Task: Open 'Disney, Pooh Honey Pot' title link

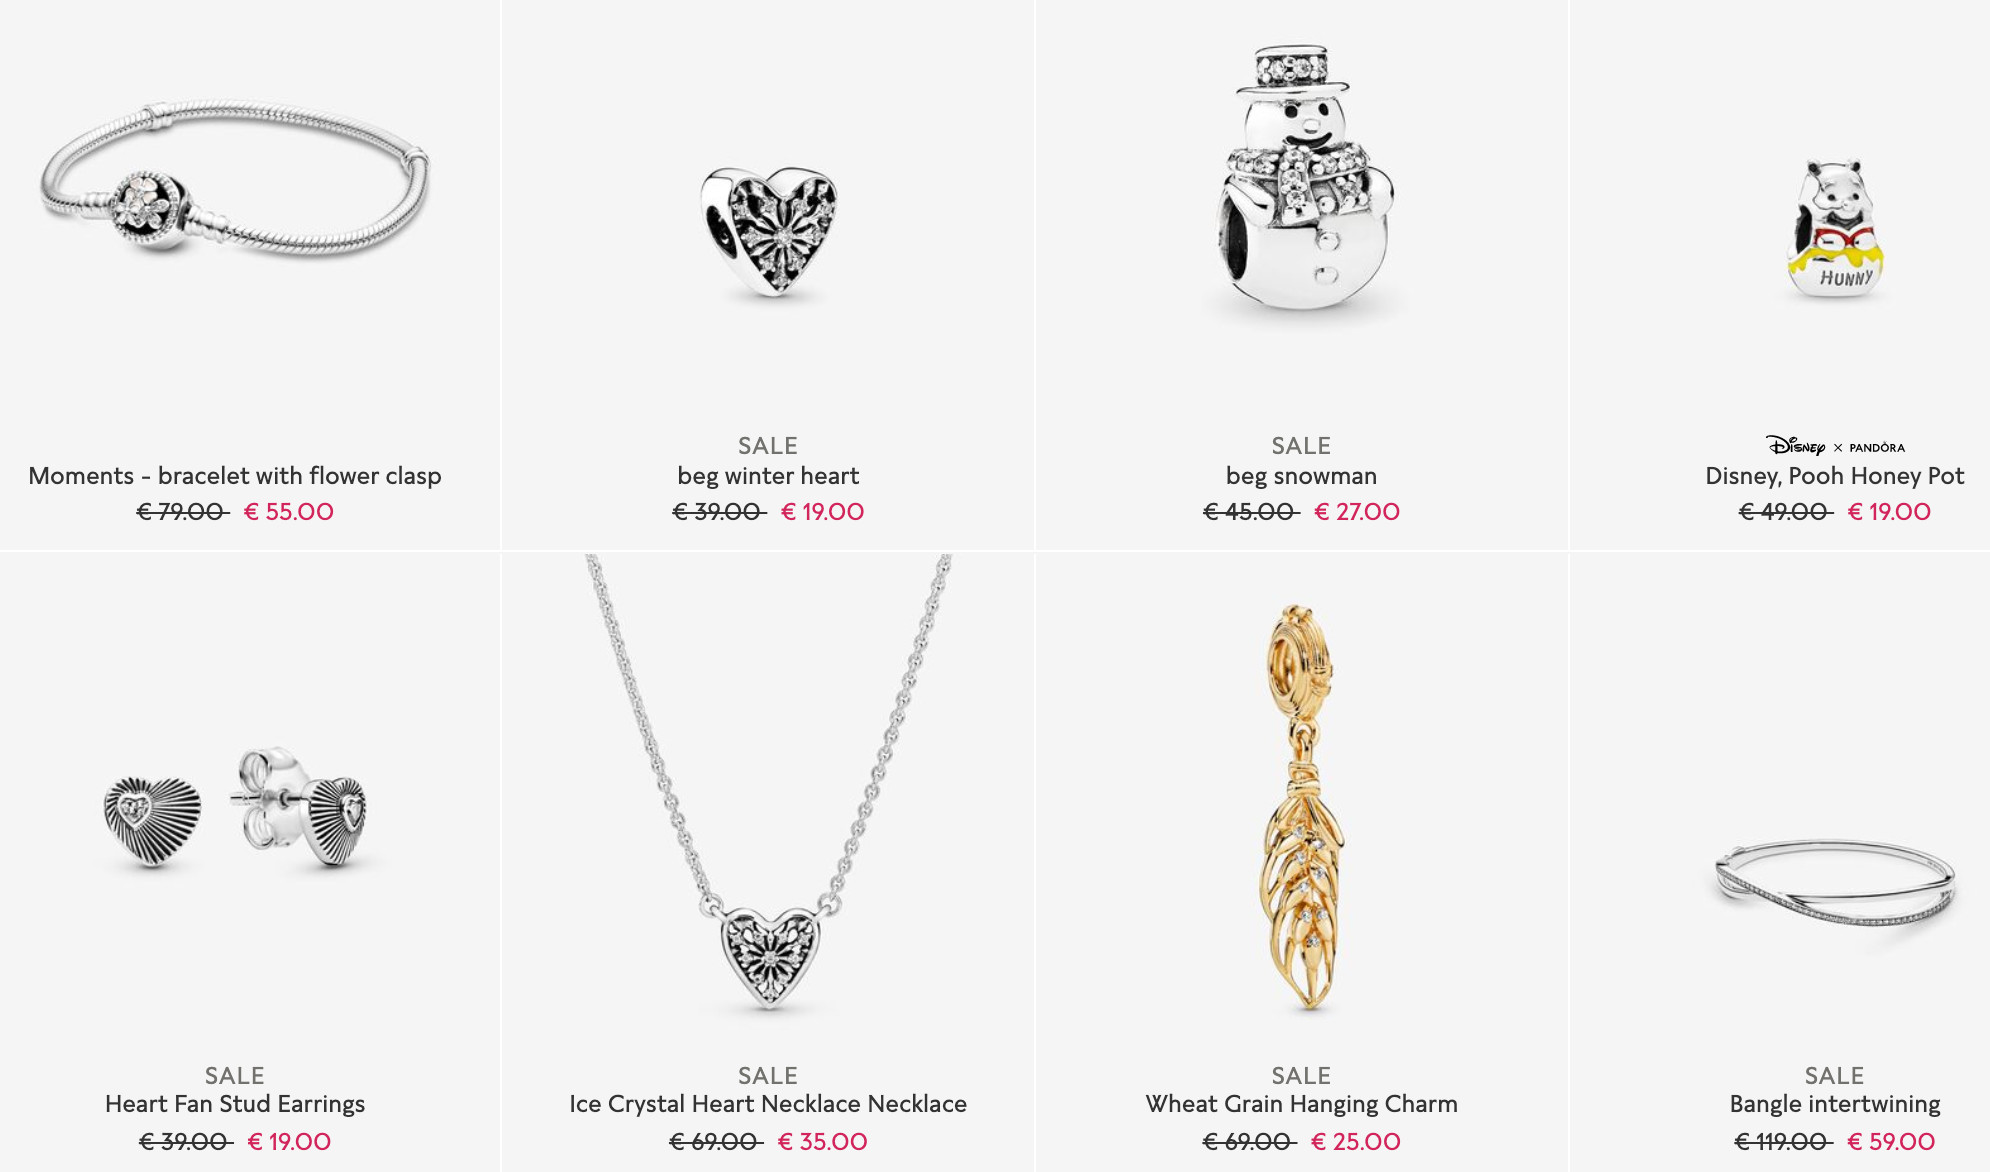Action: pyautogui.click(x=1835, y=476)
